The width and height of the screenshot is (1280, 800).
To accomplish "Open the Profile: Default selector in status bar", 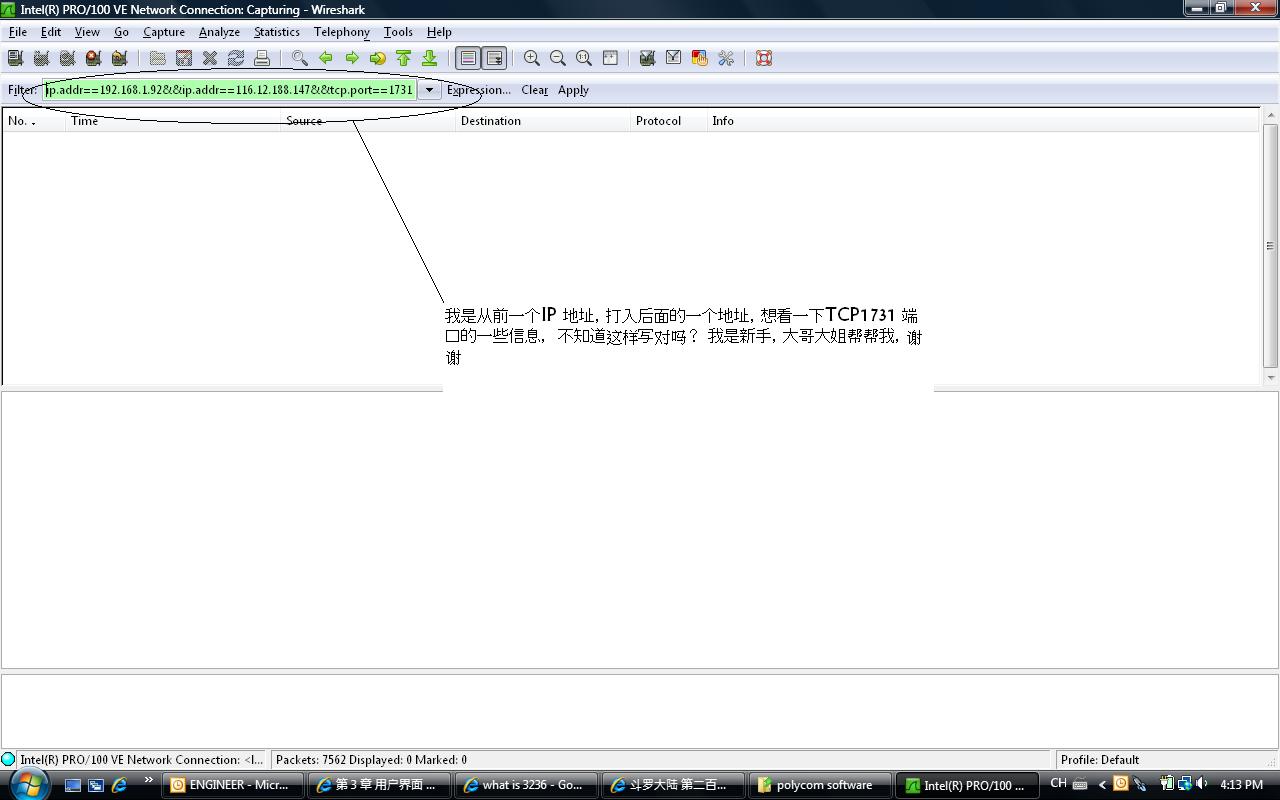I will click(1100, 760).
